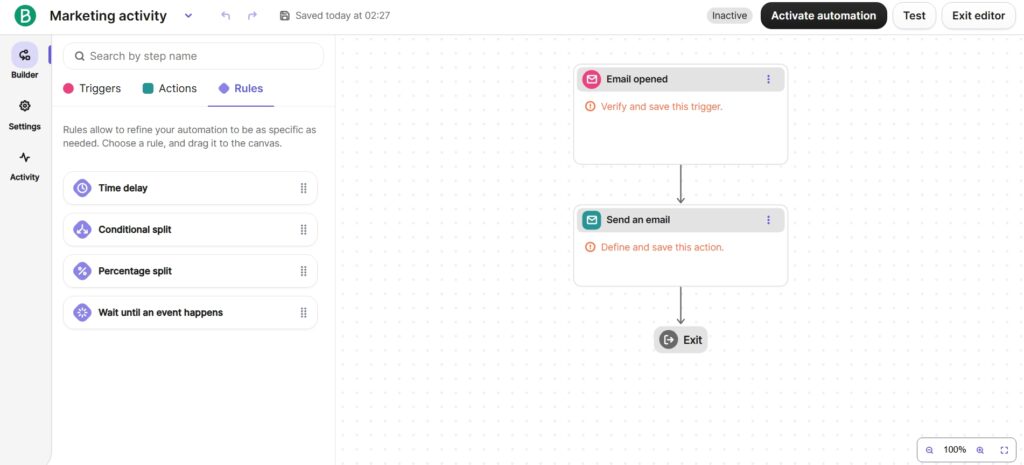Click the Activate automation button
This screenshot has width=1024, height=465.
click(x=823, y=16)
